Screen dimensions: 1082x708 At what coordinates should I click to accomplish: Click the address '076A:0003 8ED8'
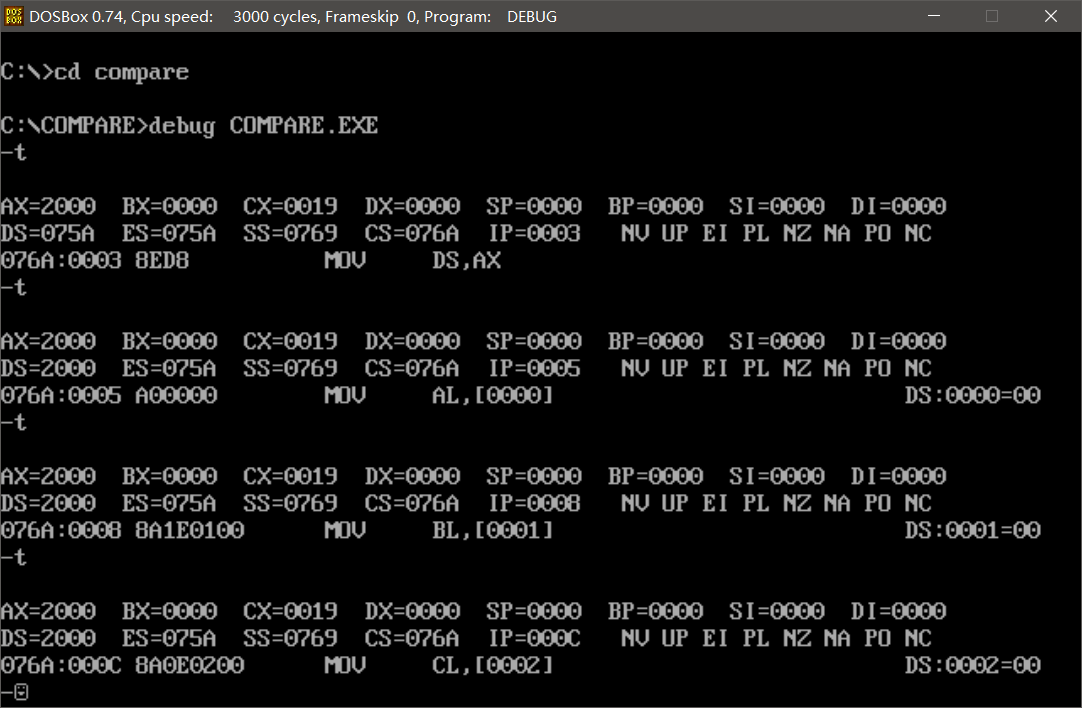(x=95, y=261)
